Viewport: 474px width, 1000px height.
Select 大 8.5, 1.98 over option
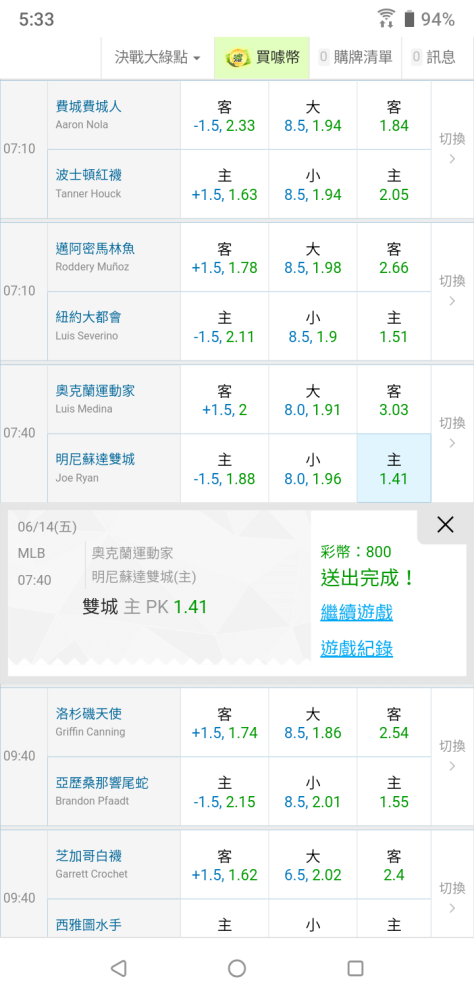point(313,258)
